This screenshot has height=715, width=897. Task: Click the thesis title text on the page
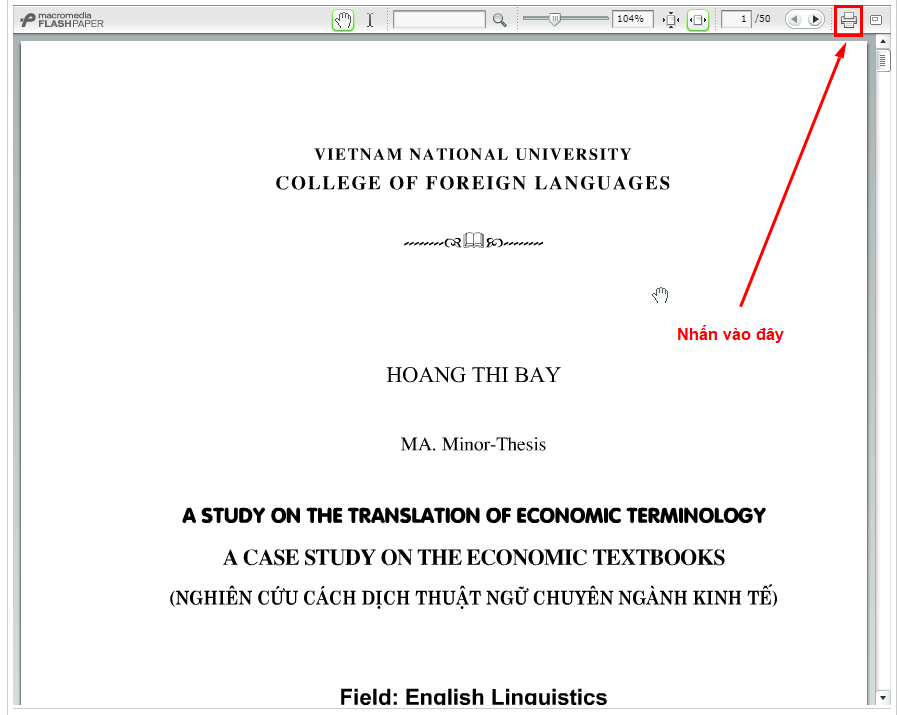pyautogui.click(x=473, y=515)
